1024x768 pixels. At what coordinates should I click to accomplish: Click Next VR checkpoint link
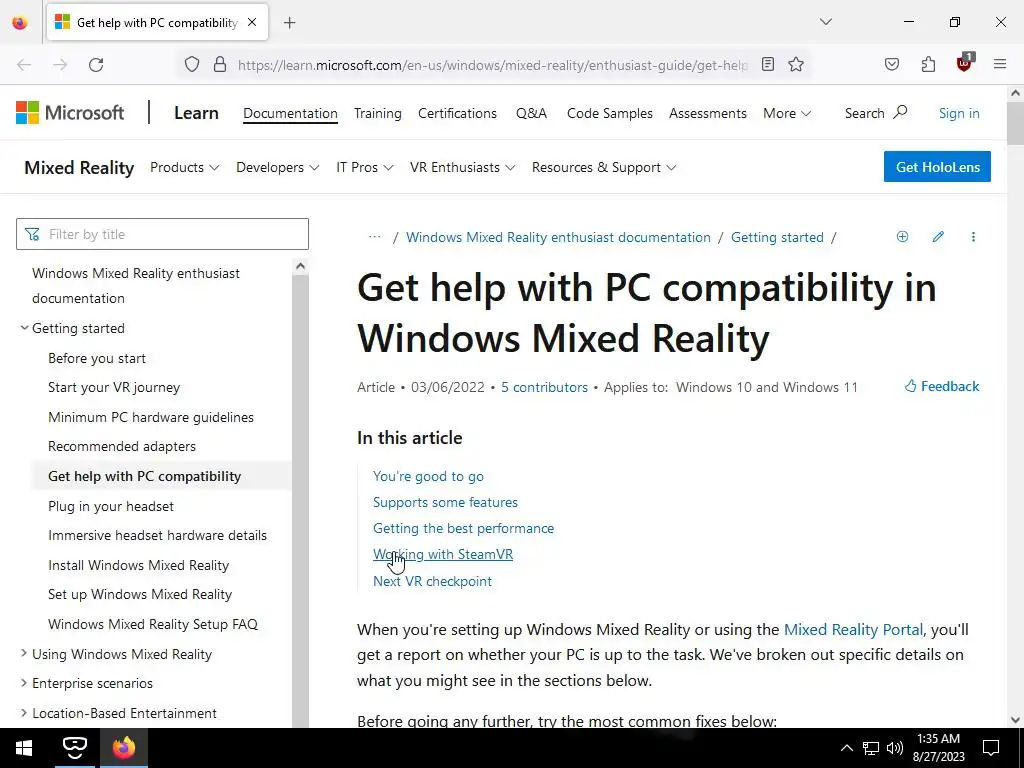coord(432,581)
